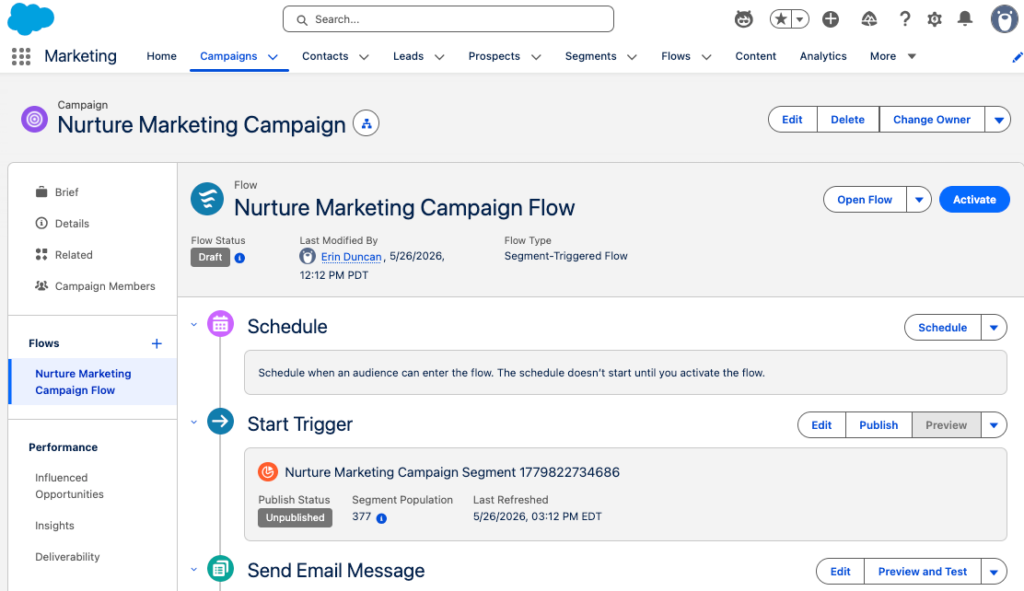Open the user profile avatar

(x=1004, y=19)
